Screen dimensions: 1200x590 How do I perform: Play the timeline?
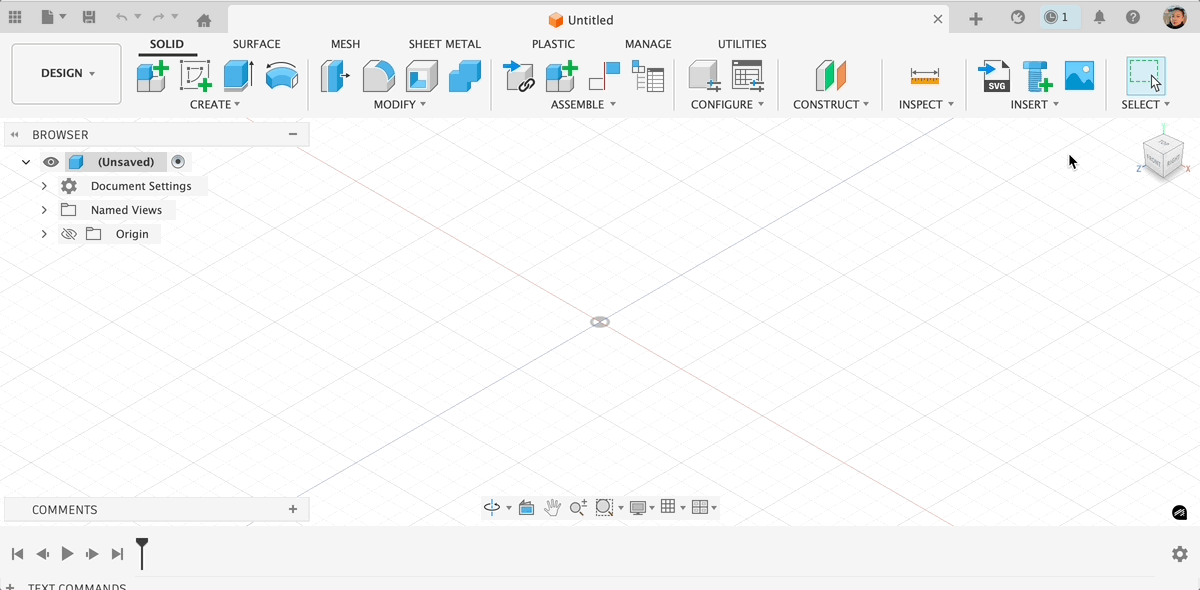pyautogui.click(x=67, y=554)
